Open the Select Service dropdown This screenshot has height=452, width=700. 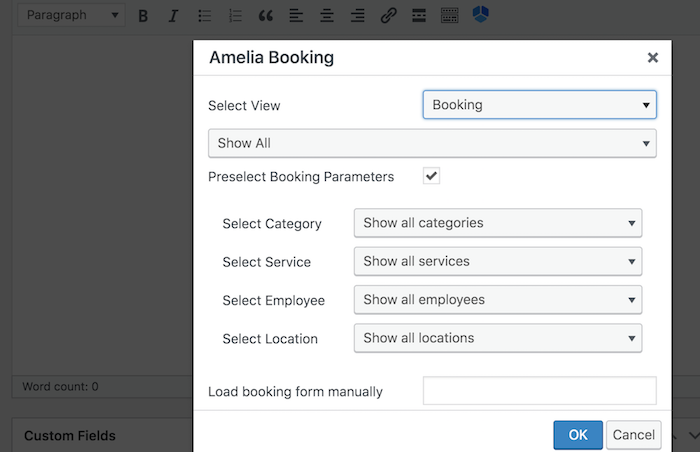(x=497, y=262)
